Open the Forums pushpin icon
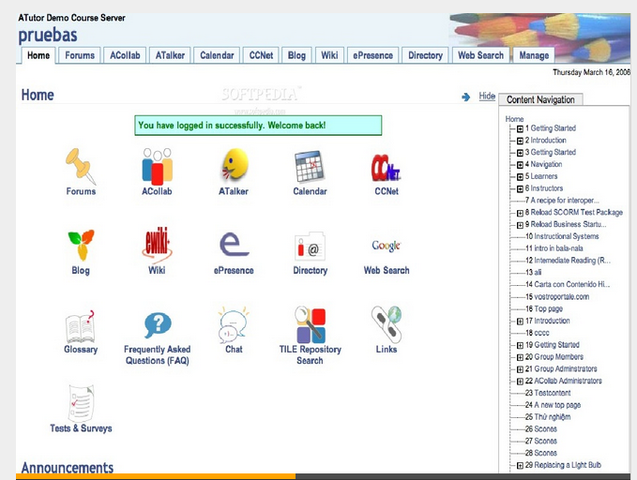Image resolution: width=637 pixels, height=480 pixels. (x=81, y=166)
